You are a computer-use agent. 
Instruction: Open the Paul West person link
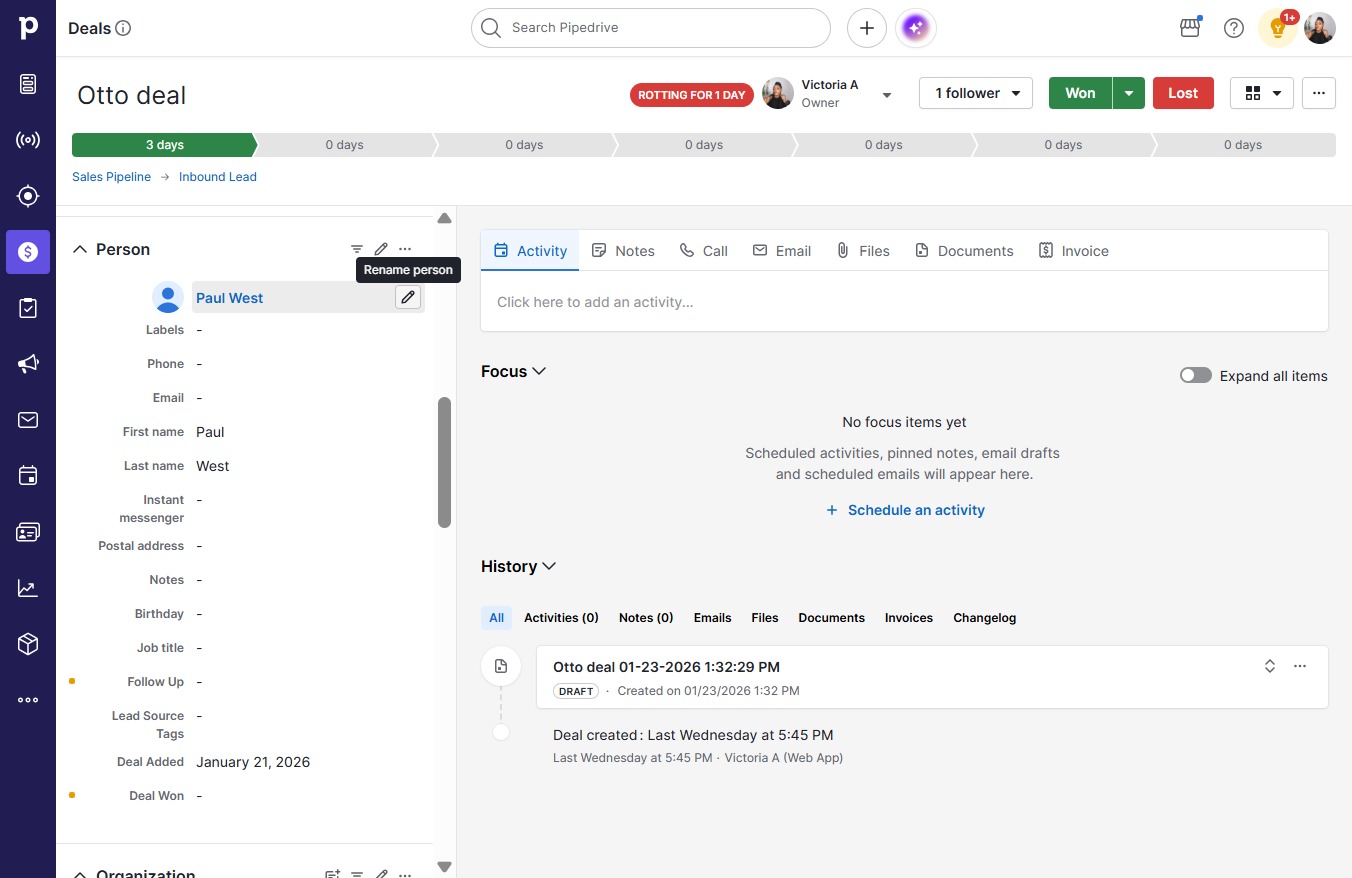(230, 298)
